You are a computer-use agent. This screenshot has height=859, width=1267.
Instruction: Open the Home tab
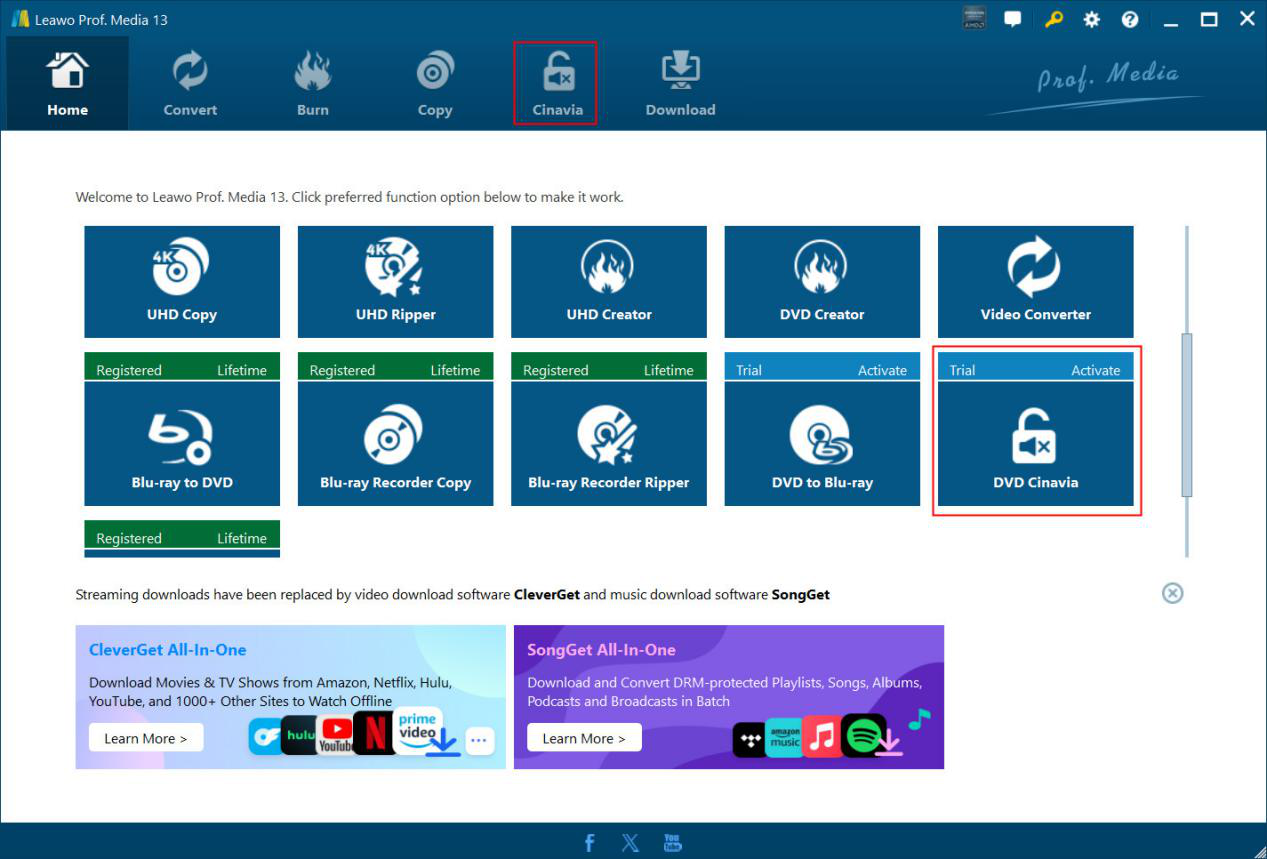coord(67,84)
